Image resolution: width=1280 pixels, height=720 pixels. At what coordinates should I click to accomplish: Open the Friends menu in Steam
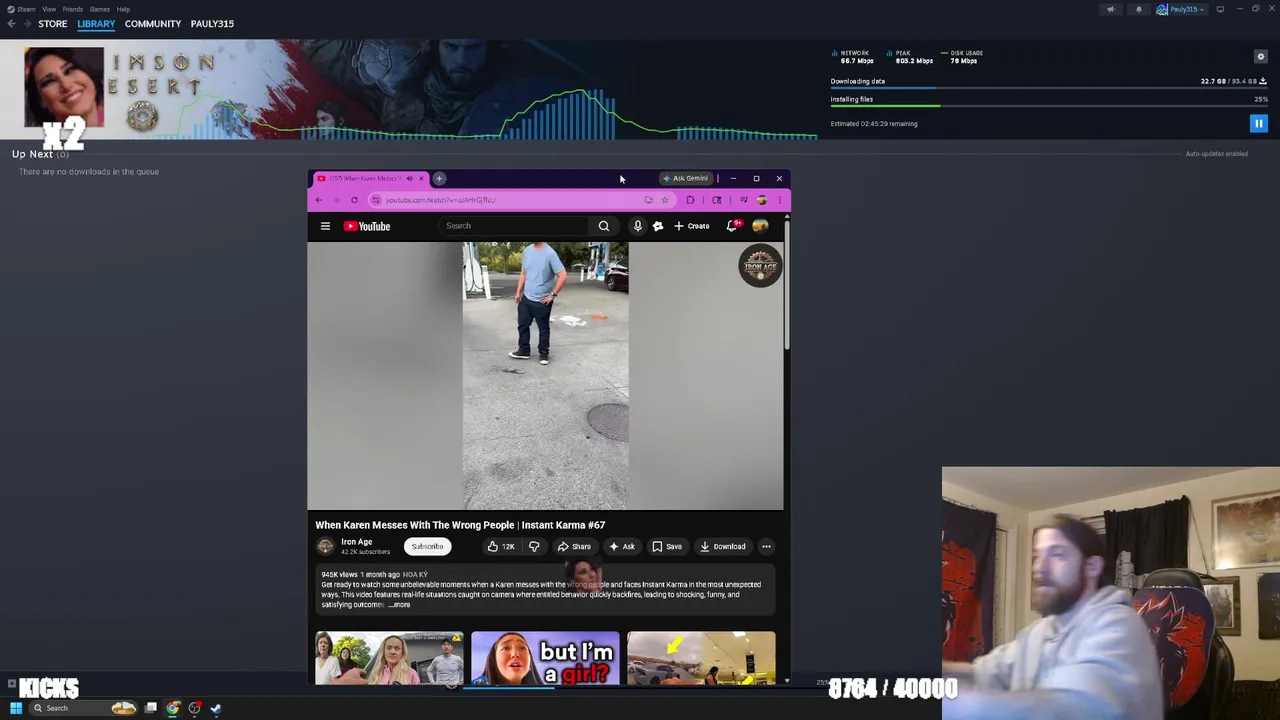73,9
